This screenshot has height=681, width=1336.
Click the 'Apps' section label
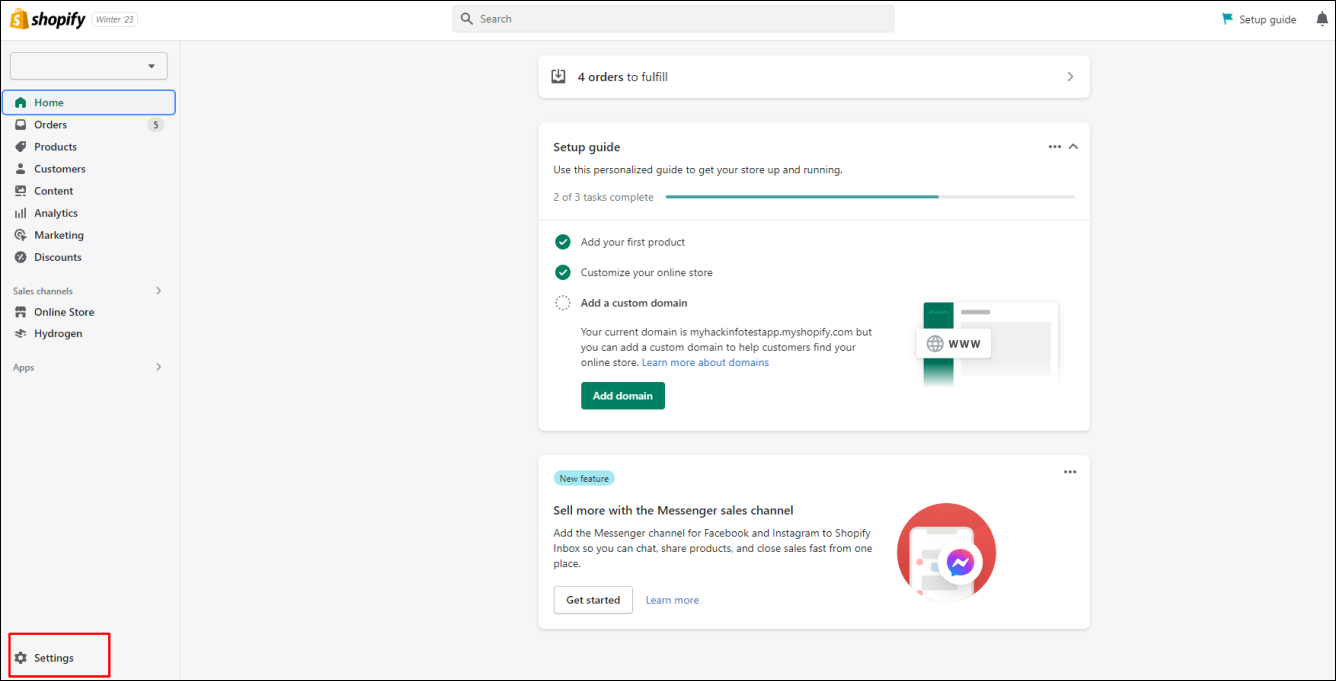pyautogui.click(x=24, y=367)
